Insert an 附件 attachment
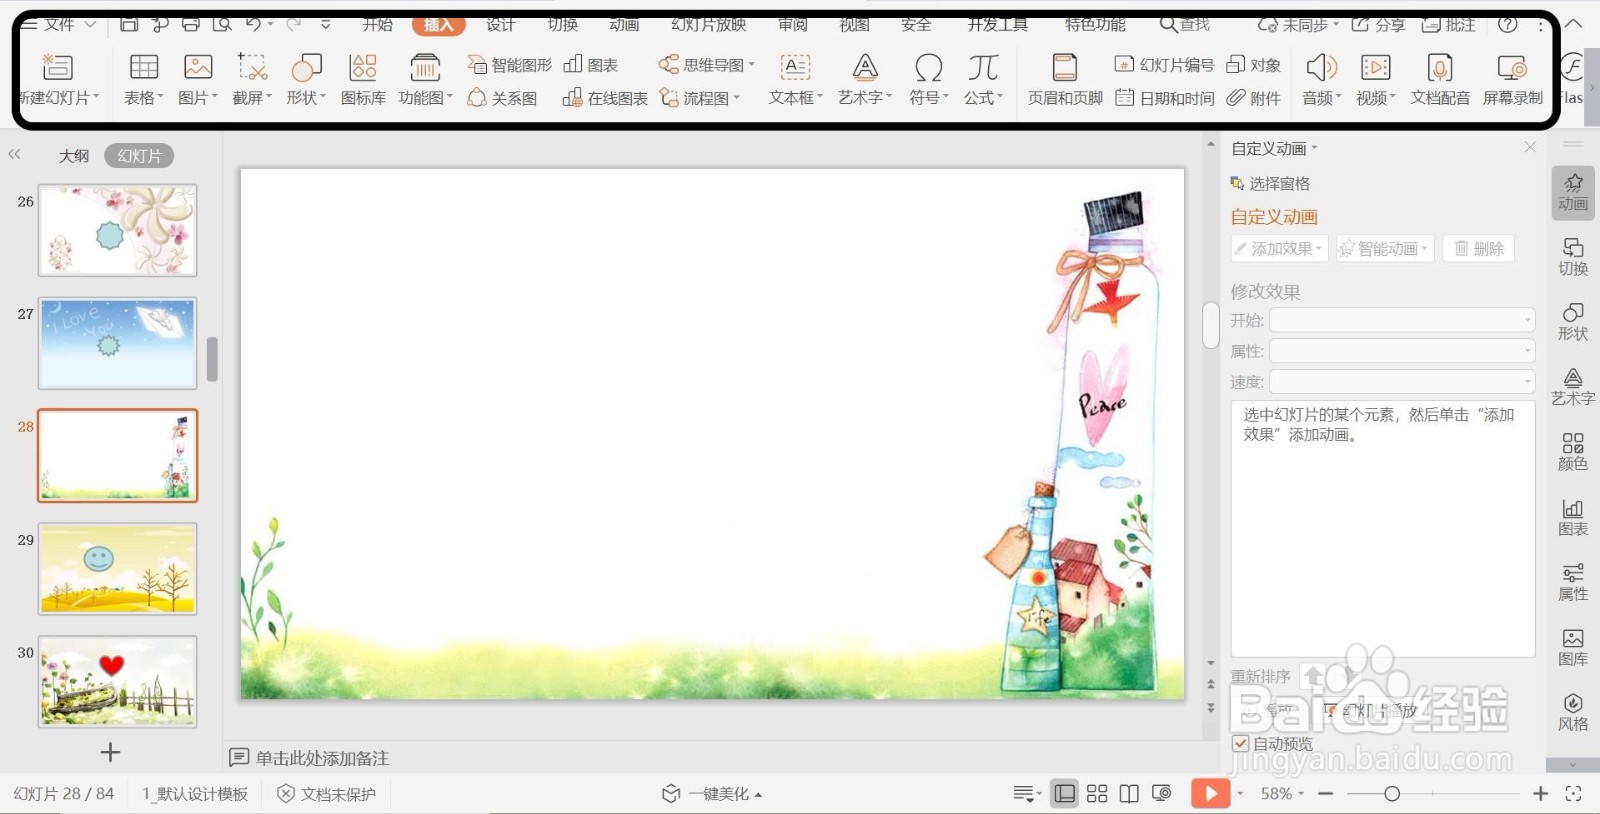Screen dimensions: 1600x814 (x=1254, y=98)
